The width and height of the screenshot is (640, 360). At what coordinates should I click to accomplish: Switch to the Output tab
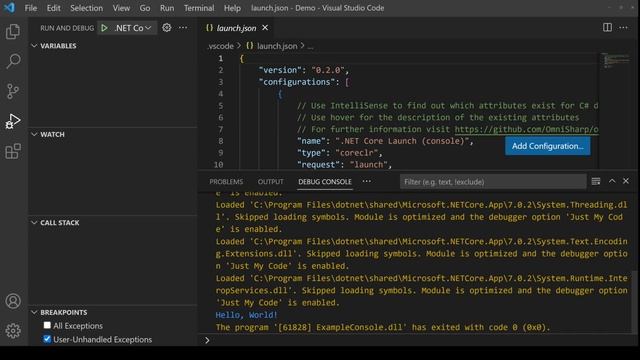[x=270, y=182]
